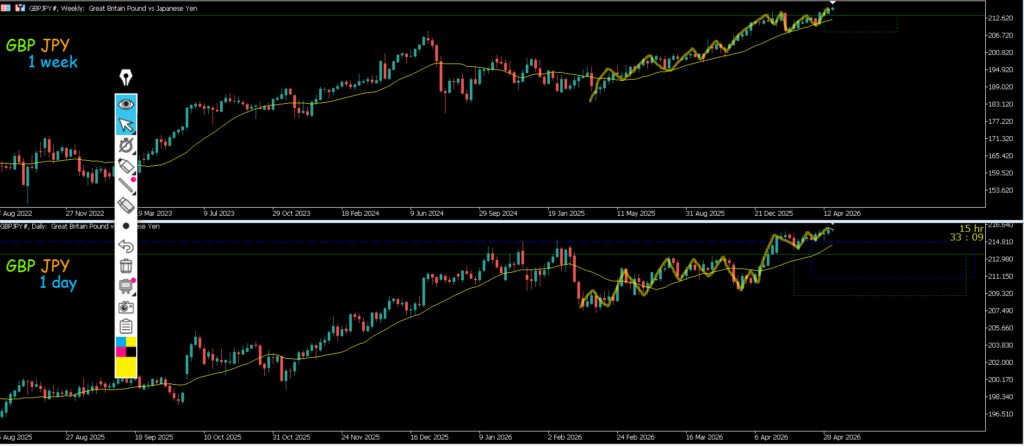1024x446 pixels.
Task: Undo the last drawing with the curved arrow
Action: (x=126, y=246)
